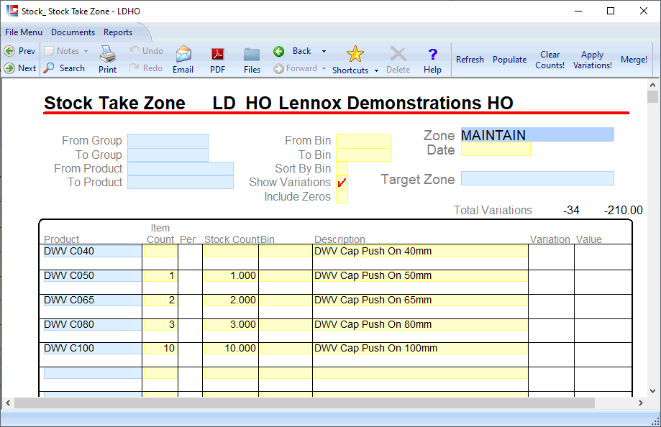This screenshot has width=661, height=427.
Task: Click the Redo toolbar item
Action: [x=146, y=68]
